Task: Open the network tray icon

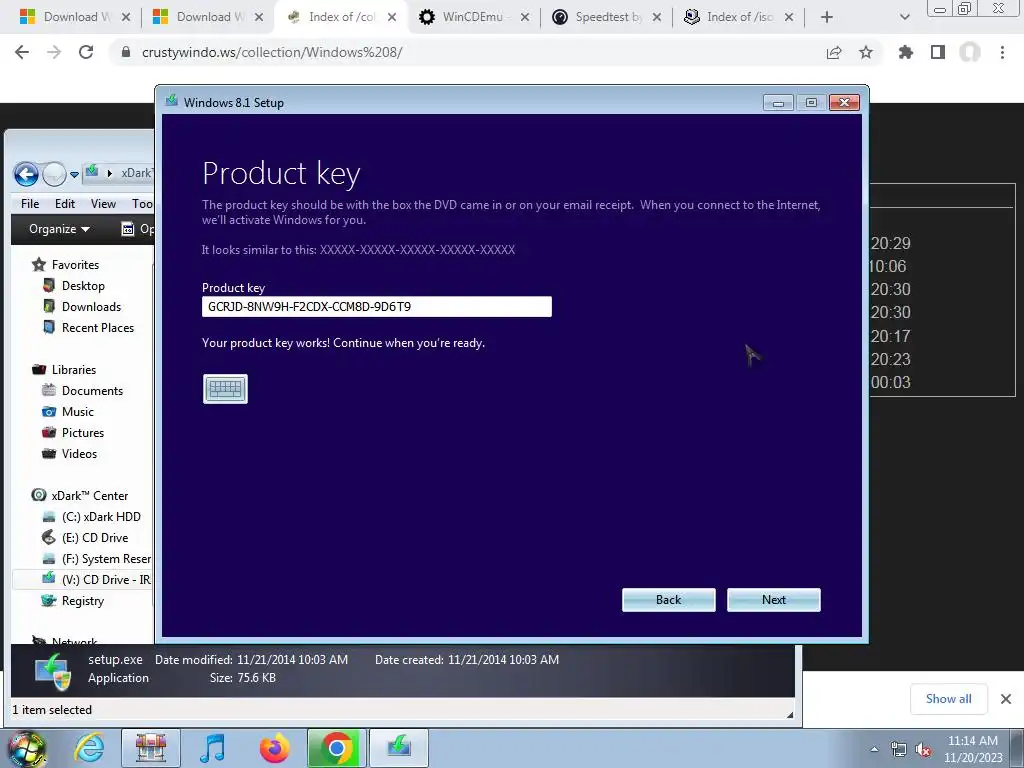Action: pos(899,750)
